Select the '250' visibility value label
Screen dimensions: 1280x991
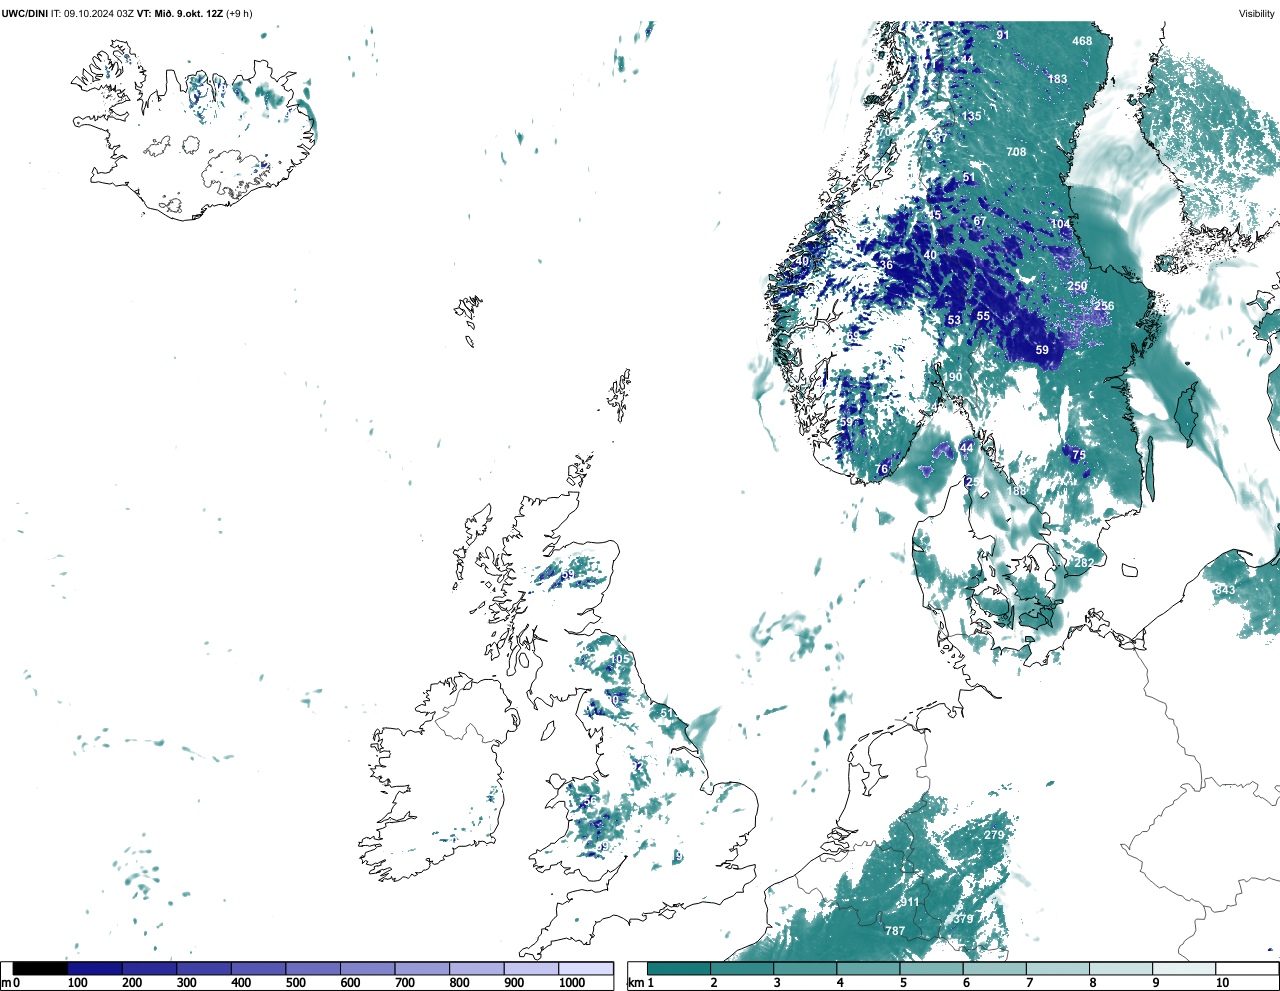pos(1077,286)
